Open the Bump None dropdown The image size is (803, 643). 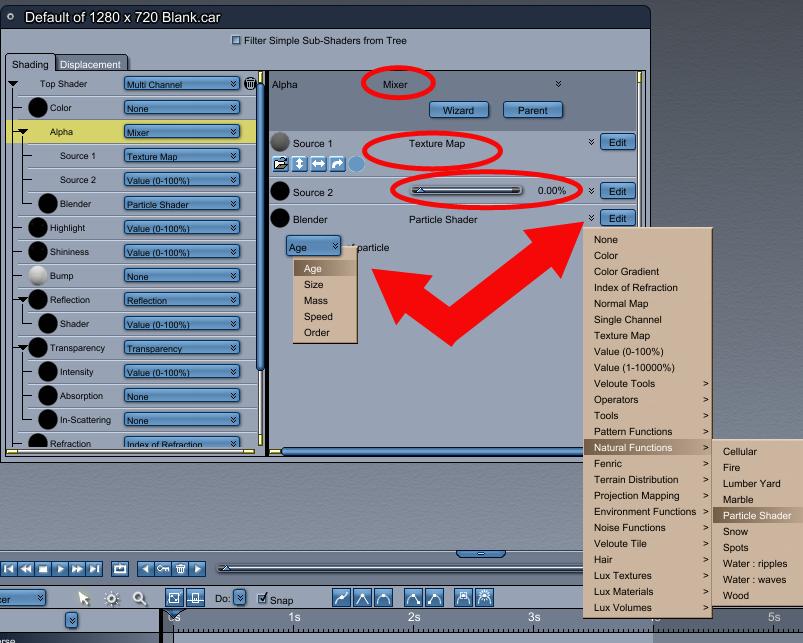point(182,276)
